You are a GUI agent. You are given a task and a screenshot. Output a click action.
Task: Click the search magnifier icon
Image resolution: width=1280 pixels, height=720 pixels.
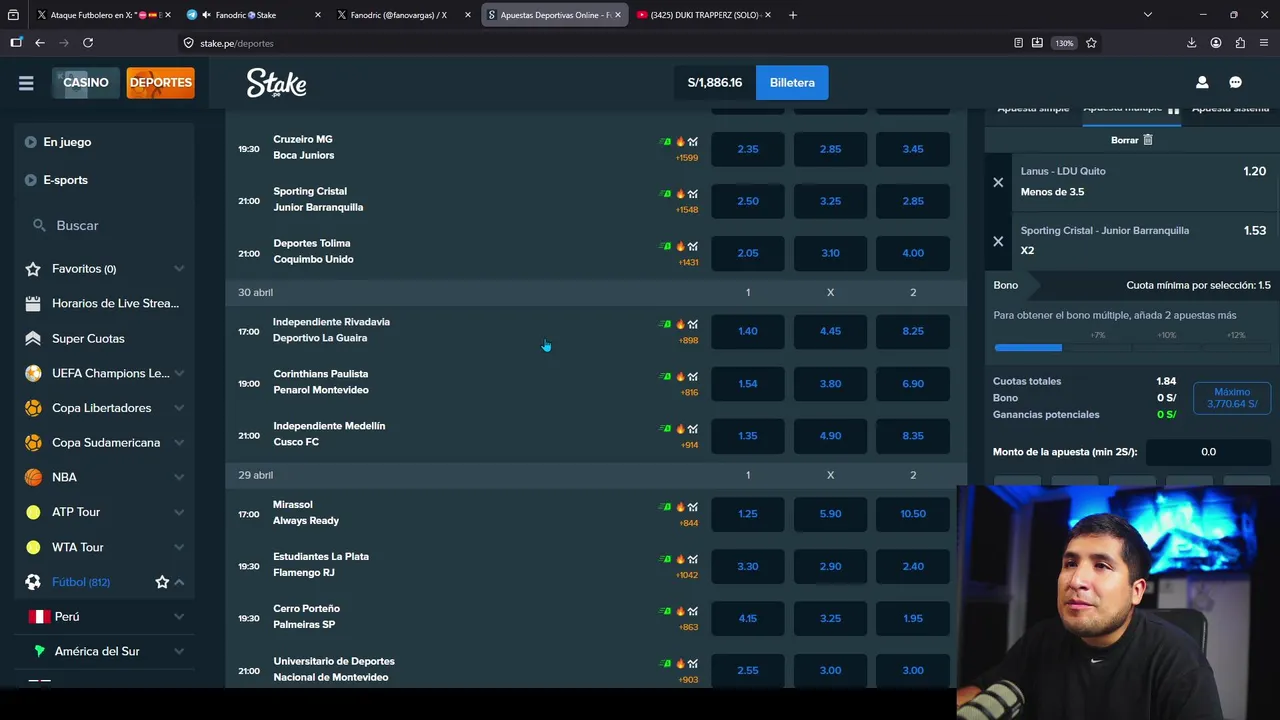point(39,226)
